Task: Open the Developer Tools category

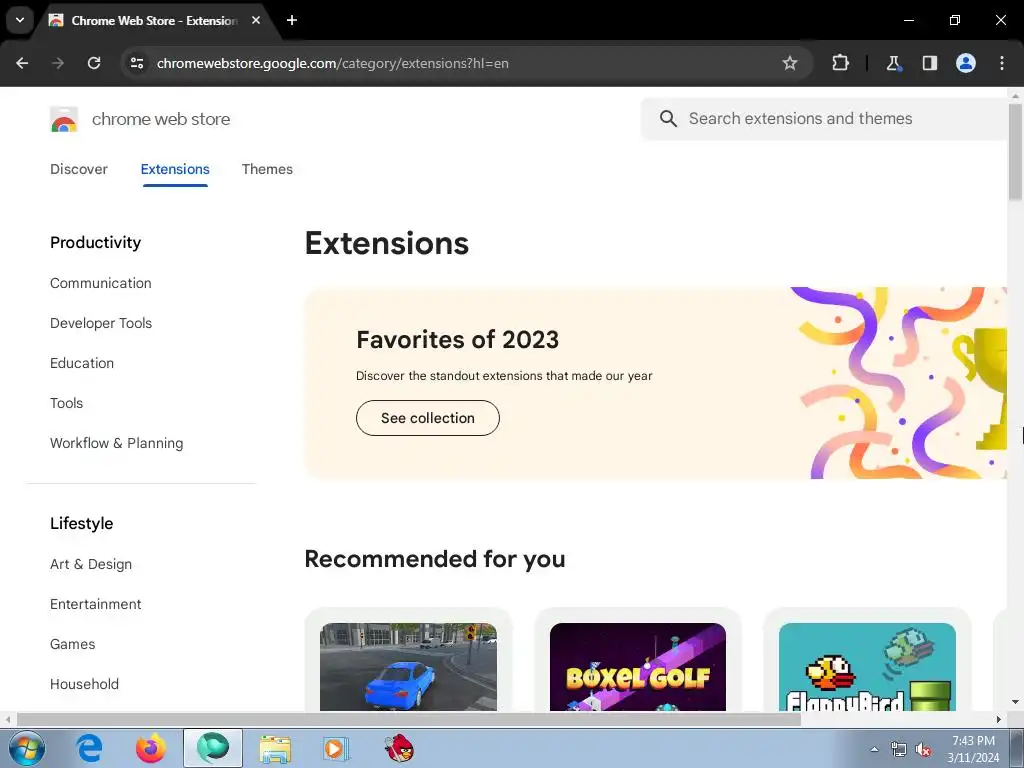Action: coord(101,323)
